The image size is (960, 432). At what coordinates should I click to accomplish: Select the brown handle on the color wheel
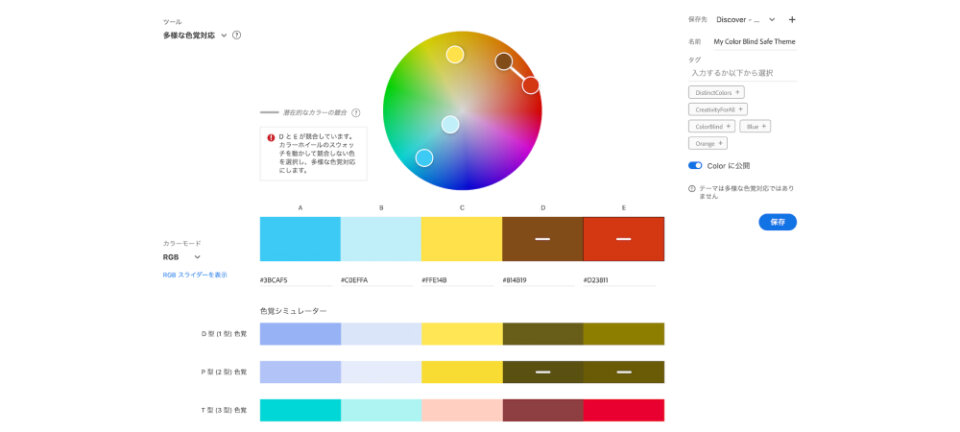point(504,62)
